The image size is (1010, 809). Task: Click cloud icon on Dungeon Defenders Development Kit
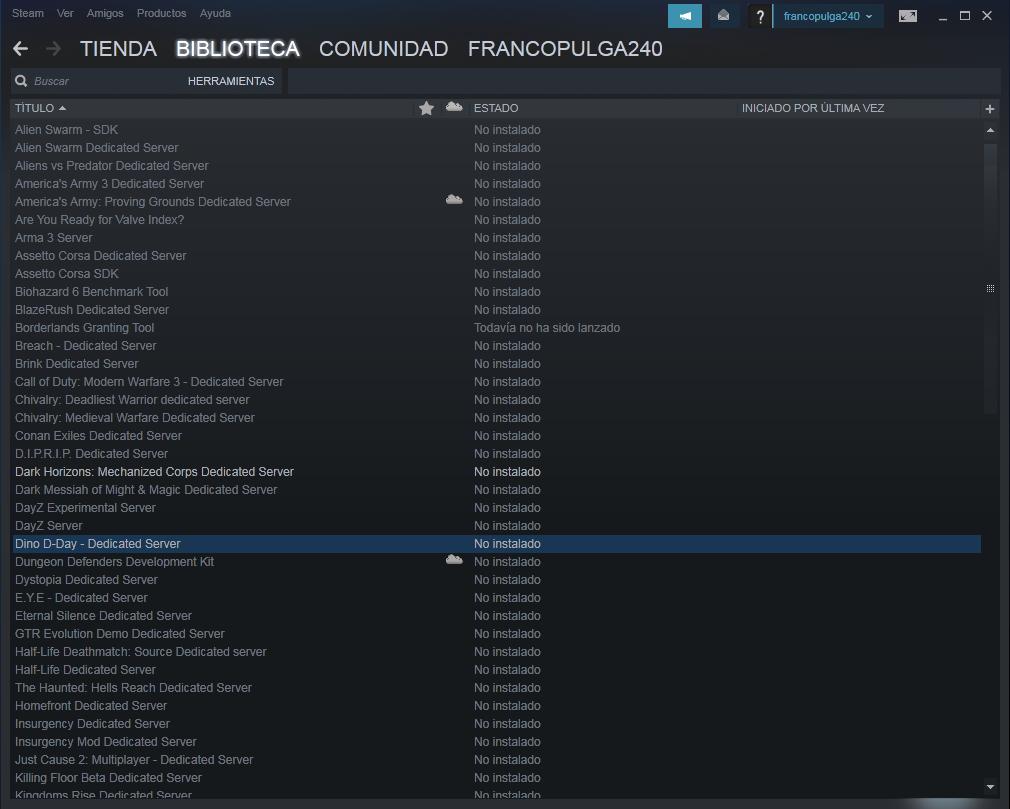coord(454,560)
